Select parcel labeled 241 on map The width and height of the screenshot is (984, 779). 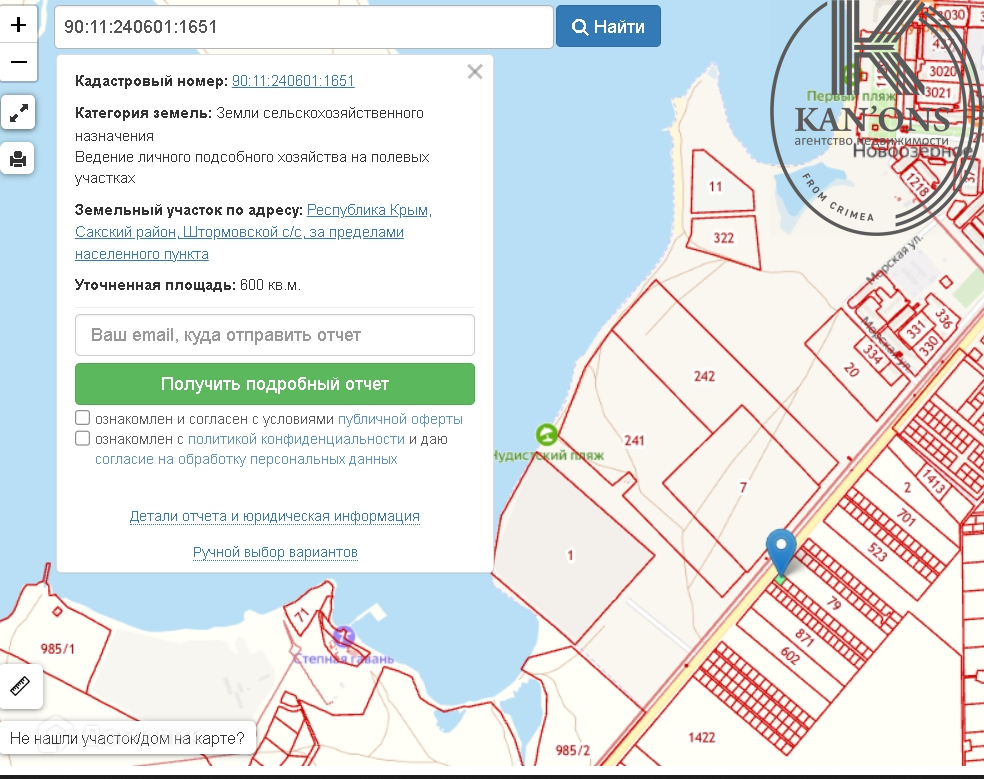click(x=634, y=441)
